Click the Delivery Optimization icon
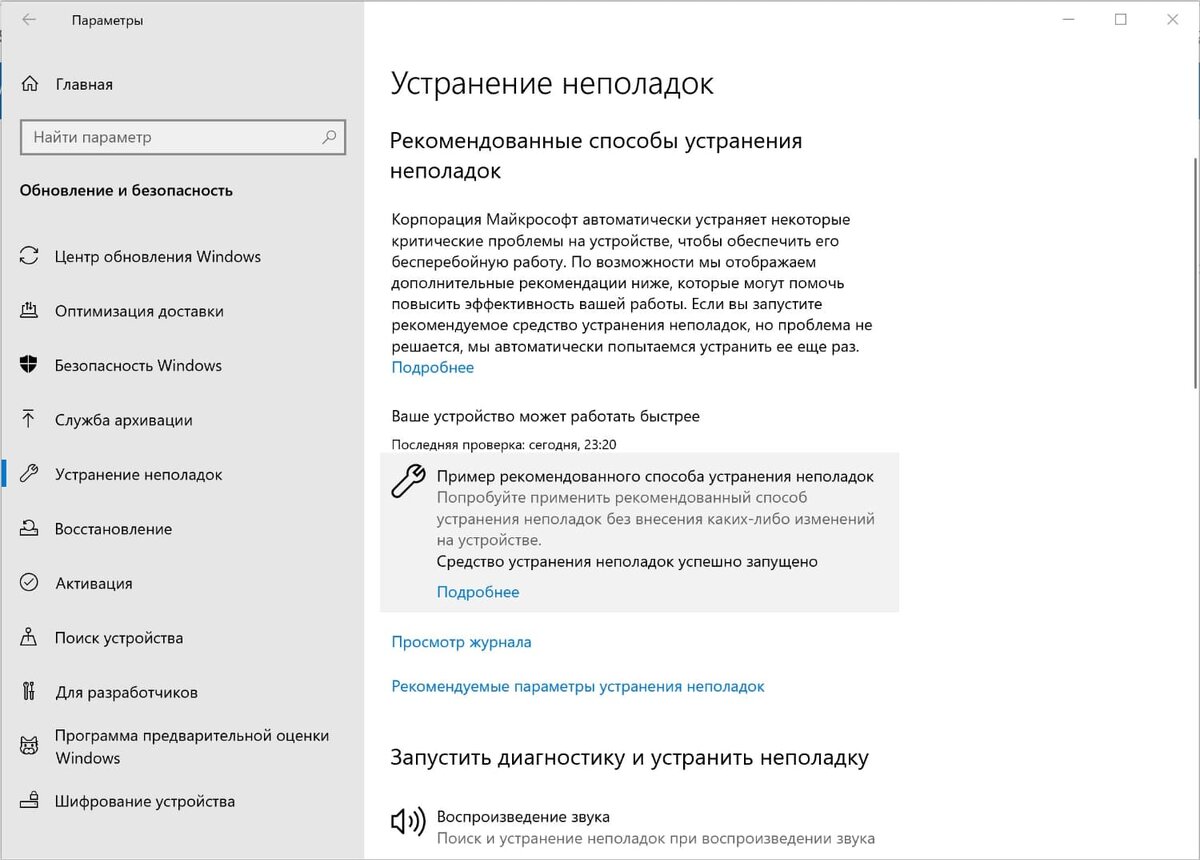Viewport: 1200px width, 860px height. pyautogui.click(x=29, y=311)
